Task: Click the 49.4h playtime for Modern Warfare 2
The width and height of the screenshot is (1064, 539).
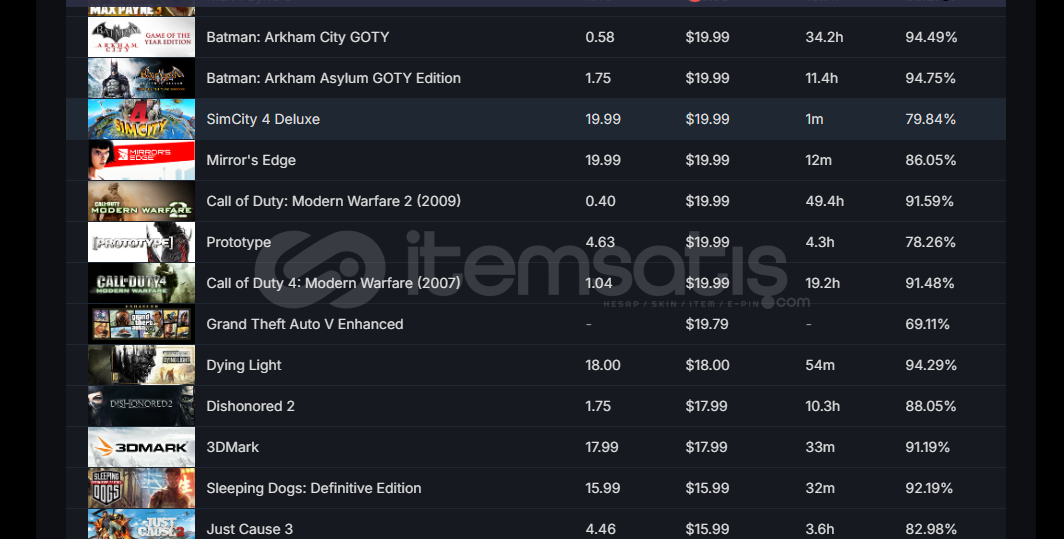Action: coord(824,201)
